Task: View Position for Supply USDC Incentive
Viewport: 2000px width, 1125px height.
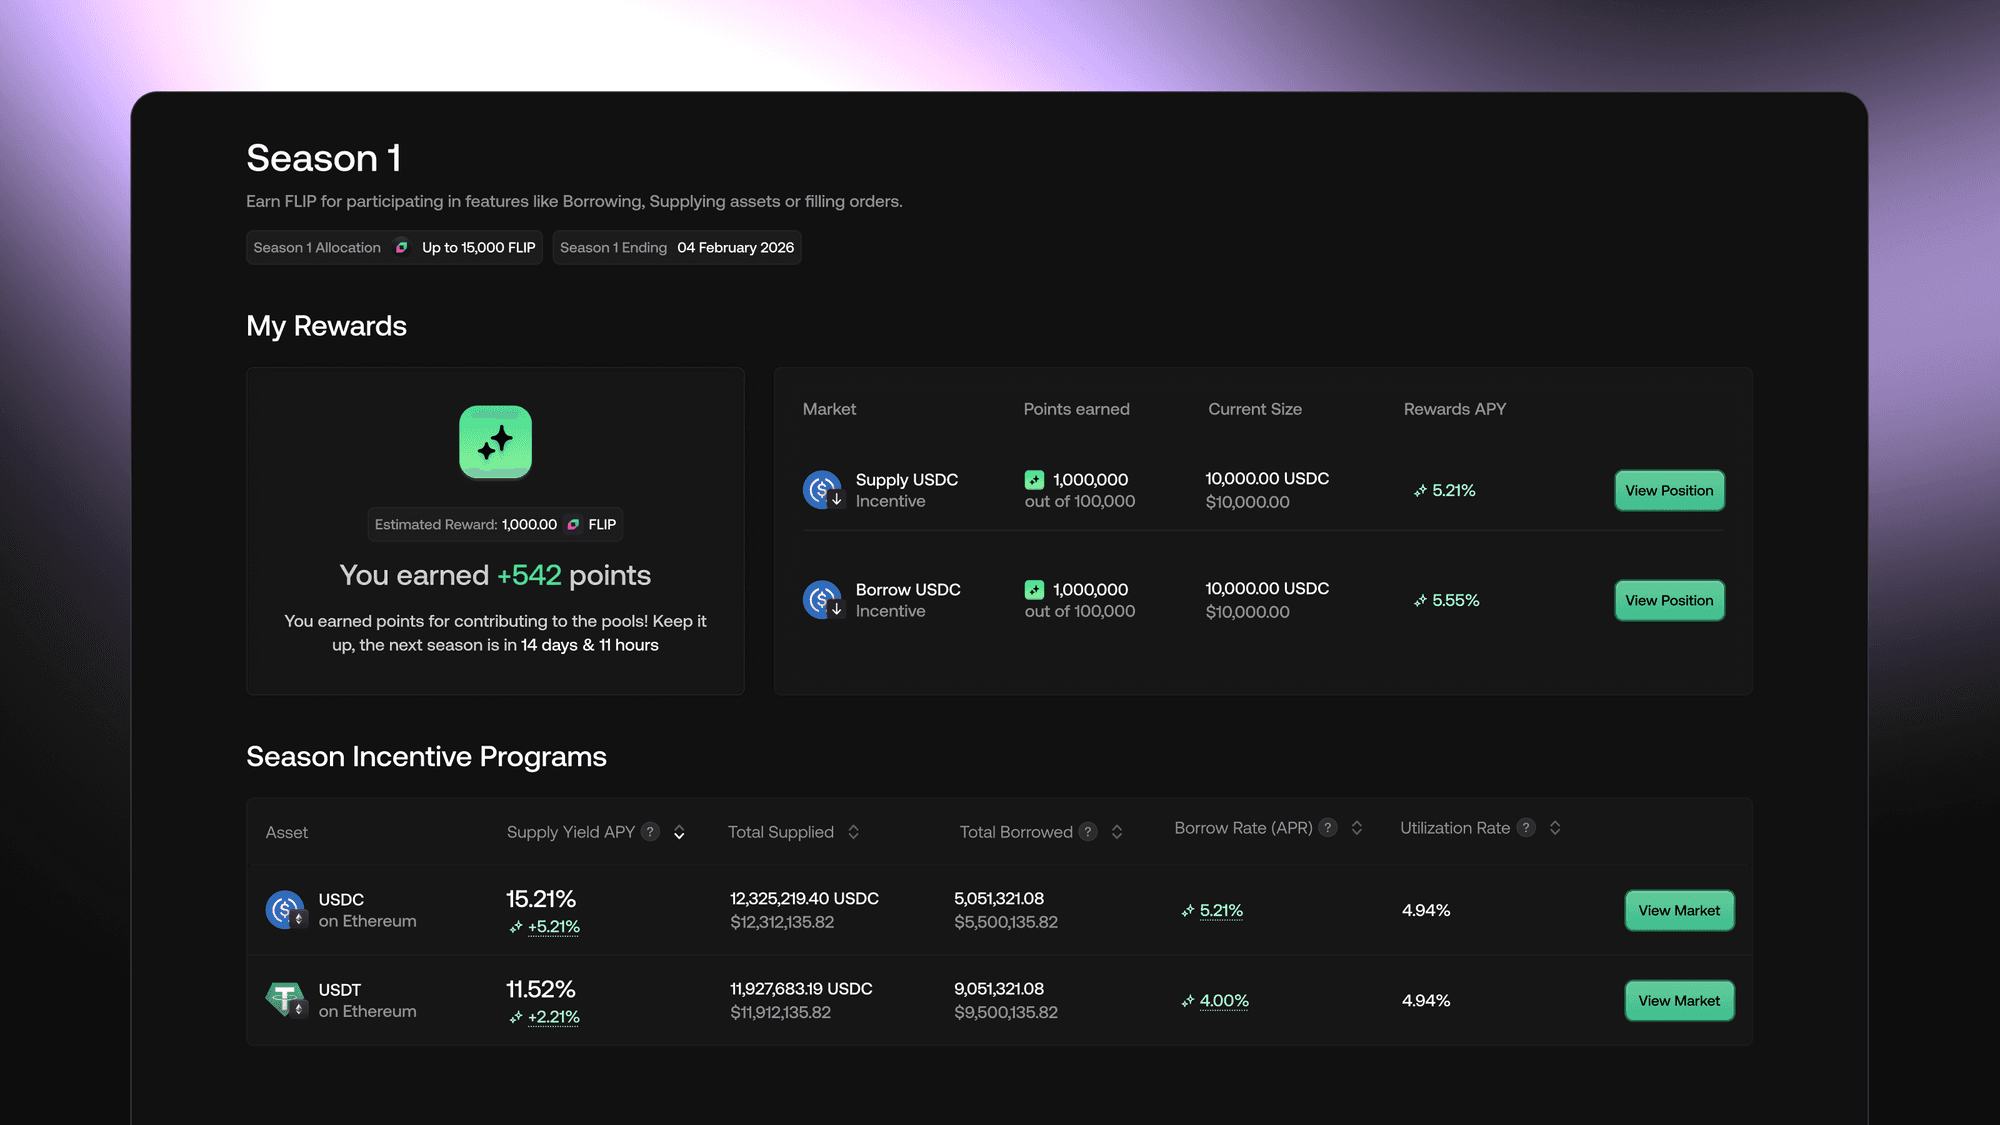Action: point(1669,490)
